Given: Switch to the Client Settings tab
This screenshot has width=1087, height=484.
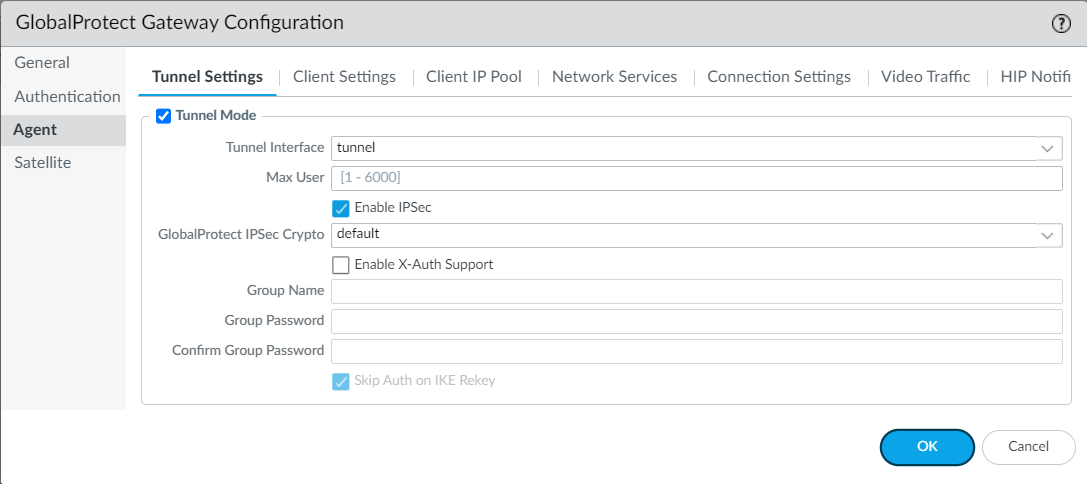Looking at the screenshot, I should click(x=344, y=77).
